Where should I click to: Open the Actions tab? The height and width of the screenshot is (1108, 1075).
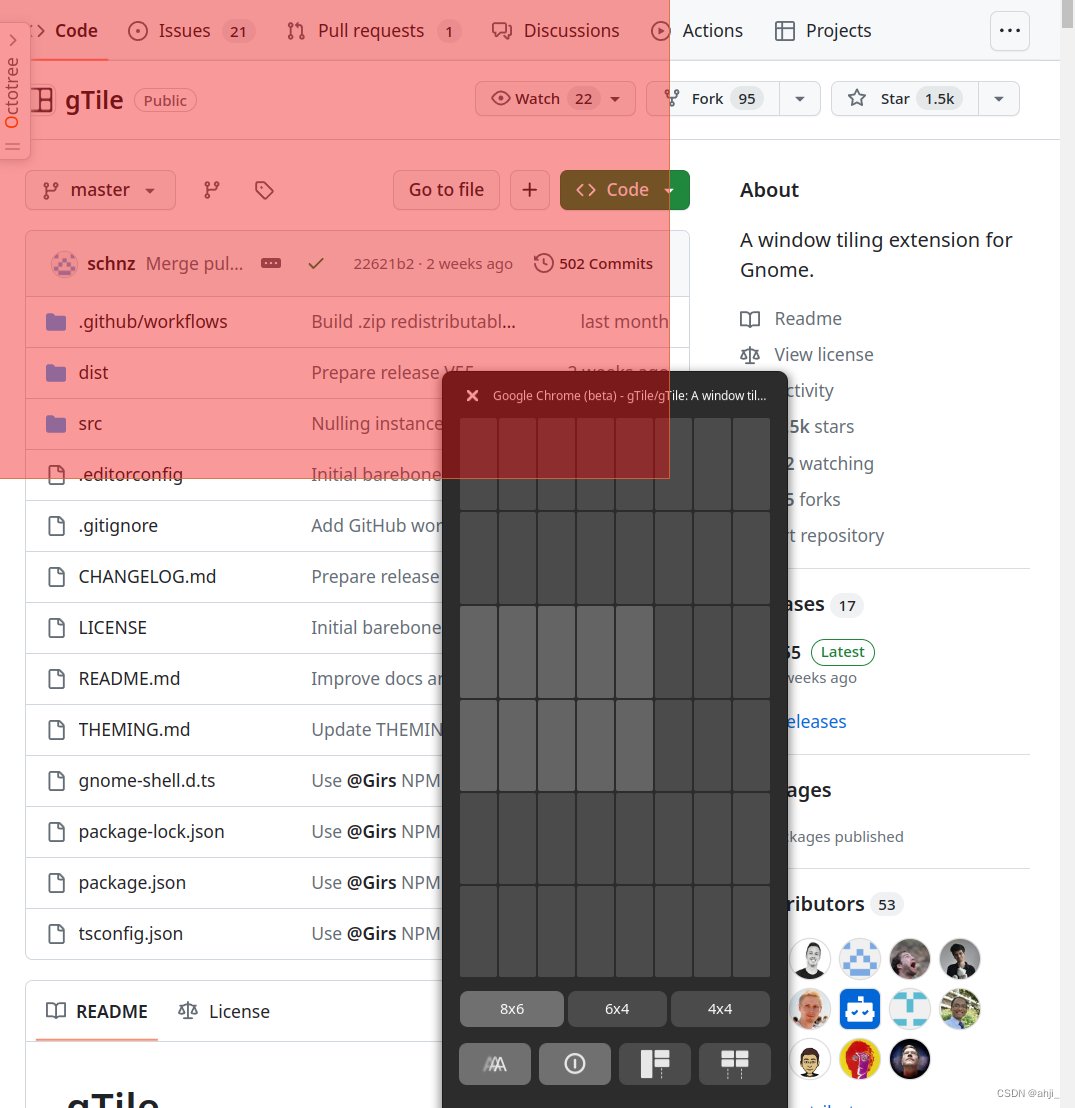(697, 31)
